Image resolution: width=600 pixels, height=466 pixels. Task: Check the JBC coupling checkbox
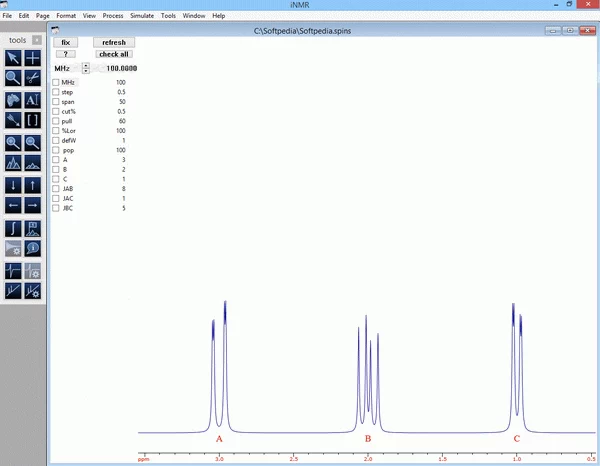(56, 208)
